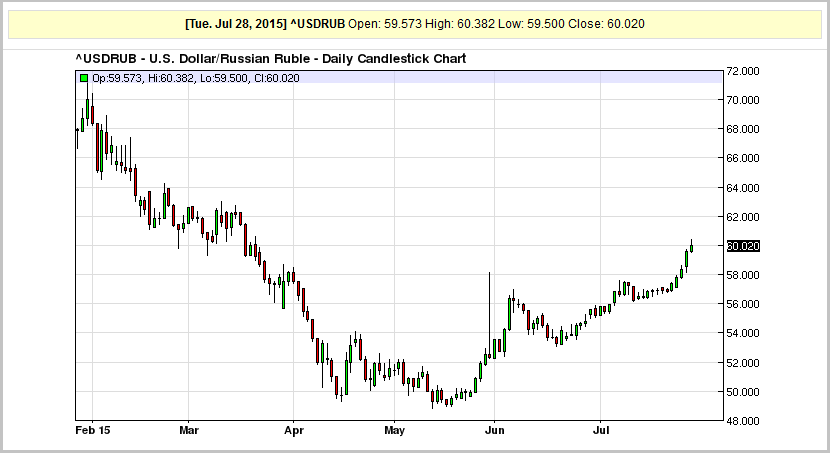Viewport: 830px width, 453px height.
Task: Click the 68.000 price axis label
Action: (743, 129)
